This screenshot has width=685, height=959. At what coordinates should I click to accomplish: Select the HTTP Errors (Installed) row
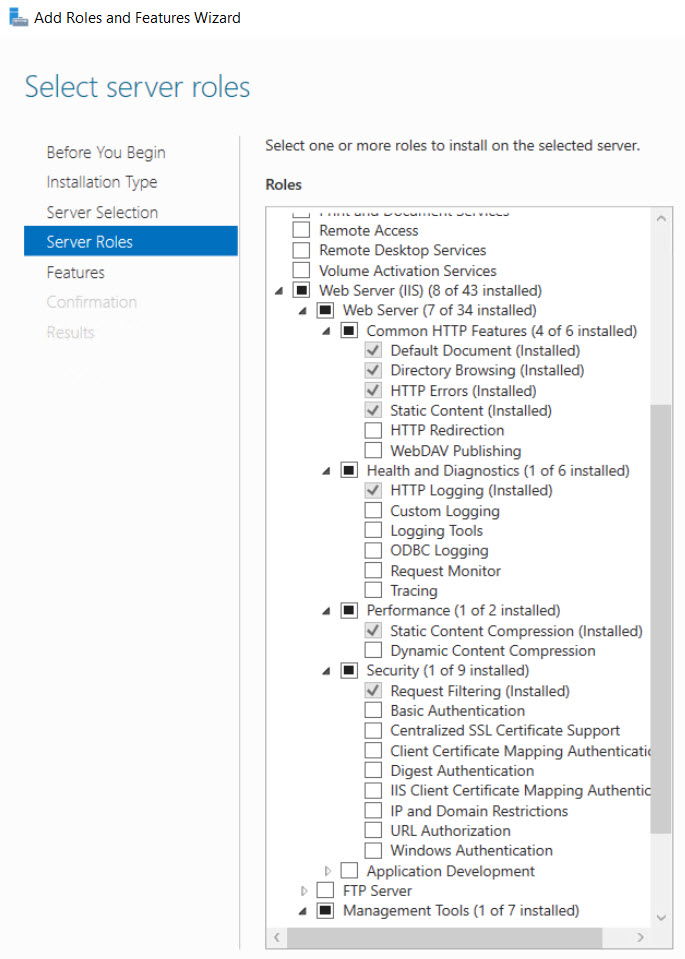463,390
